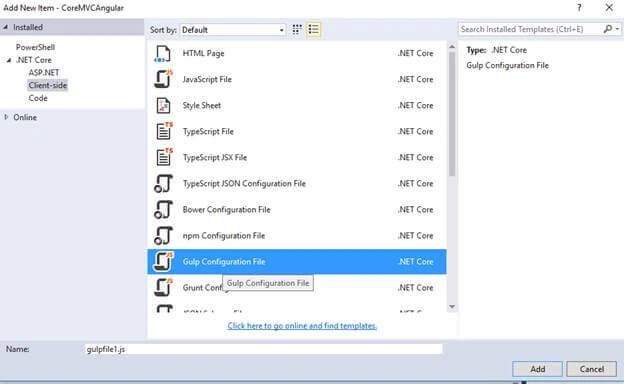The image size is (624, 384).
Task: Open the Sort by Default dropdown
Action: [x=232, y=30]
